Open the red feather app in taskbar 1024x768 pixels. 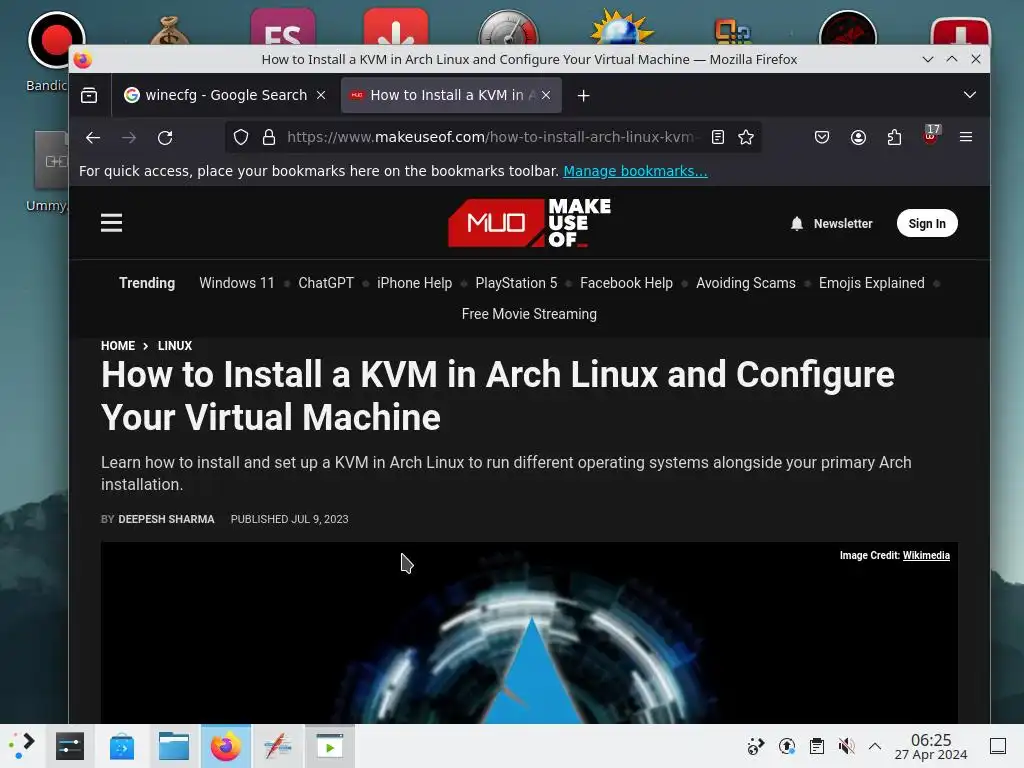pos(278,746)
